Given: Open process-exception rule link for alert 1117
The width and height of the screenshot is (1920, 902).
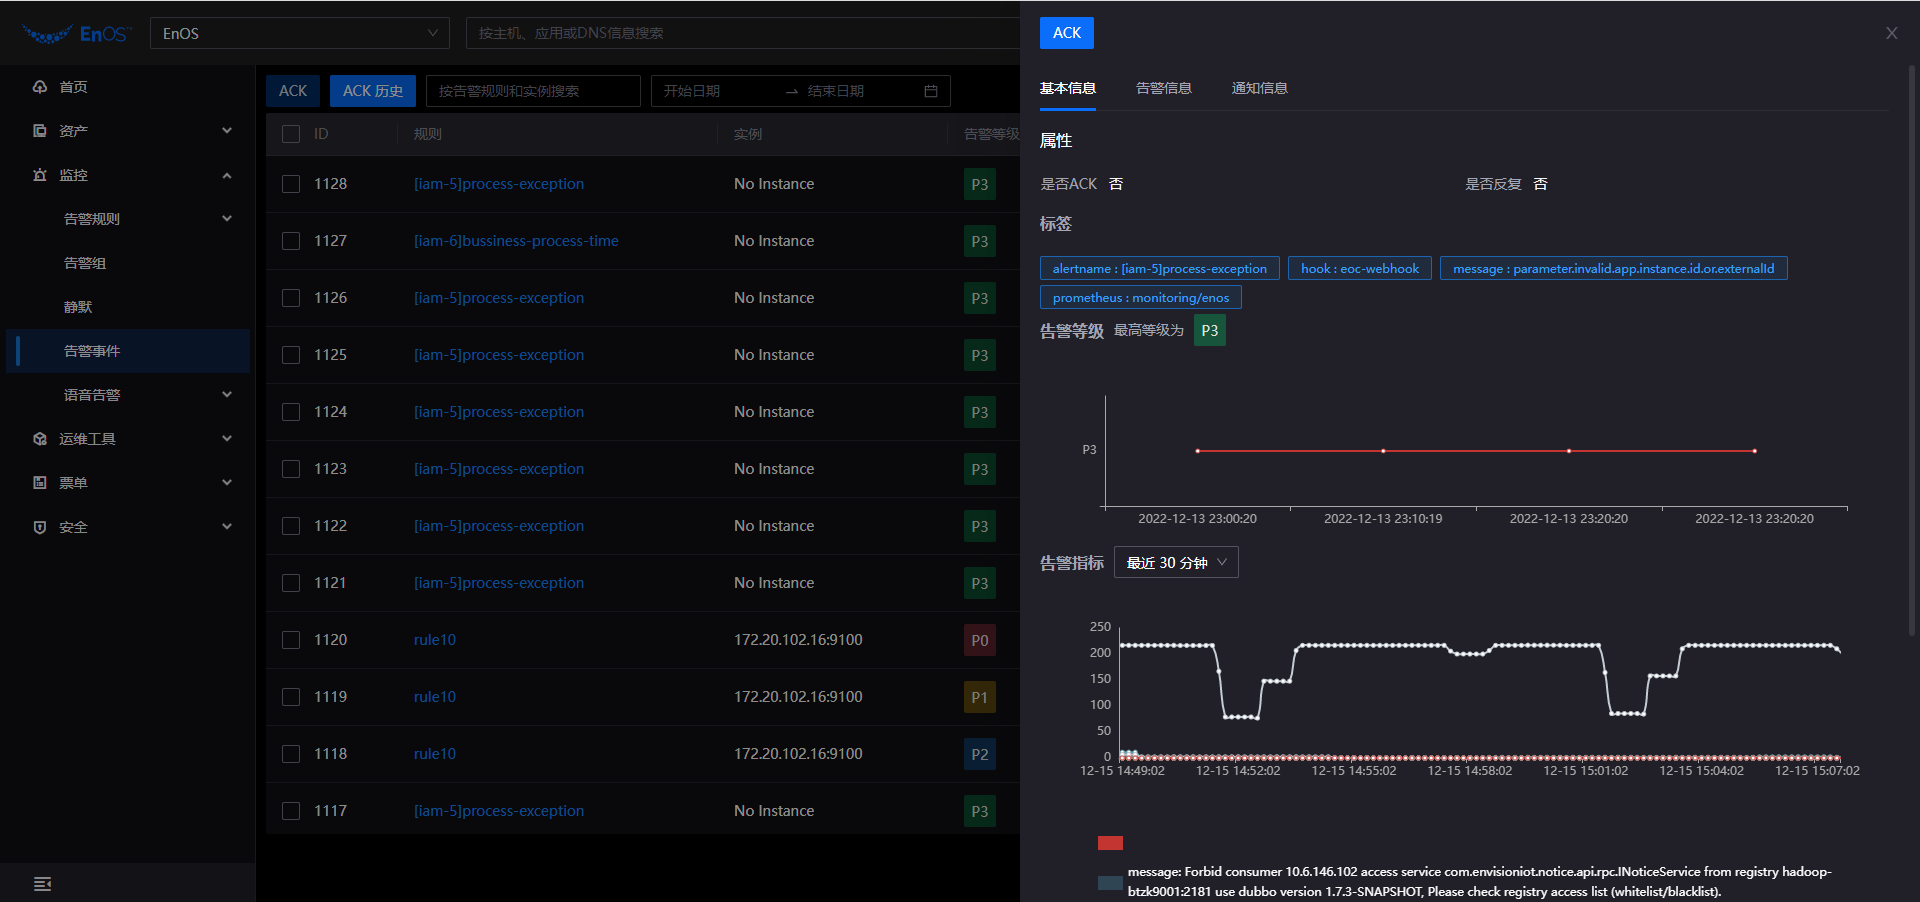Looking at the screenshot, I should (x=499, y=811).
